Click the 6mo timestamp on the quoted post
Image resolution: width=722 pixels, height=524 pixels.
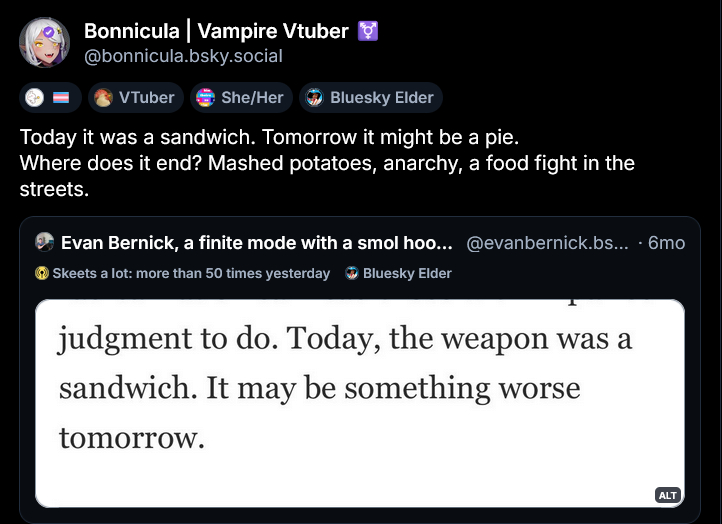click(x=667, y=242)
